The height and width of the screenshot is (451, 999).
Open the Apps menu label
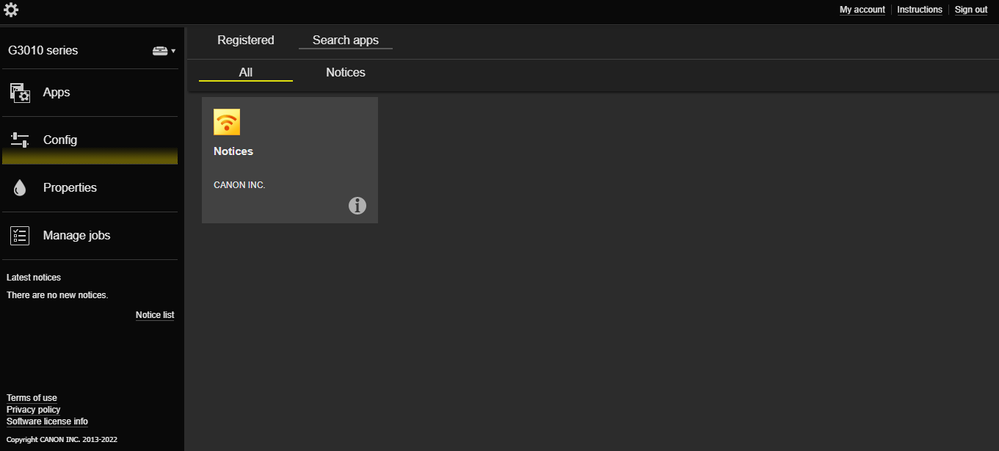coord(57,92)
